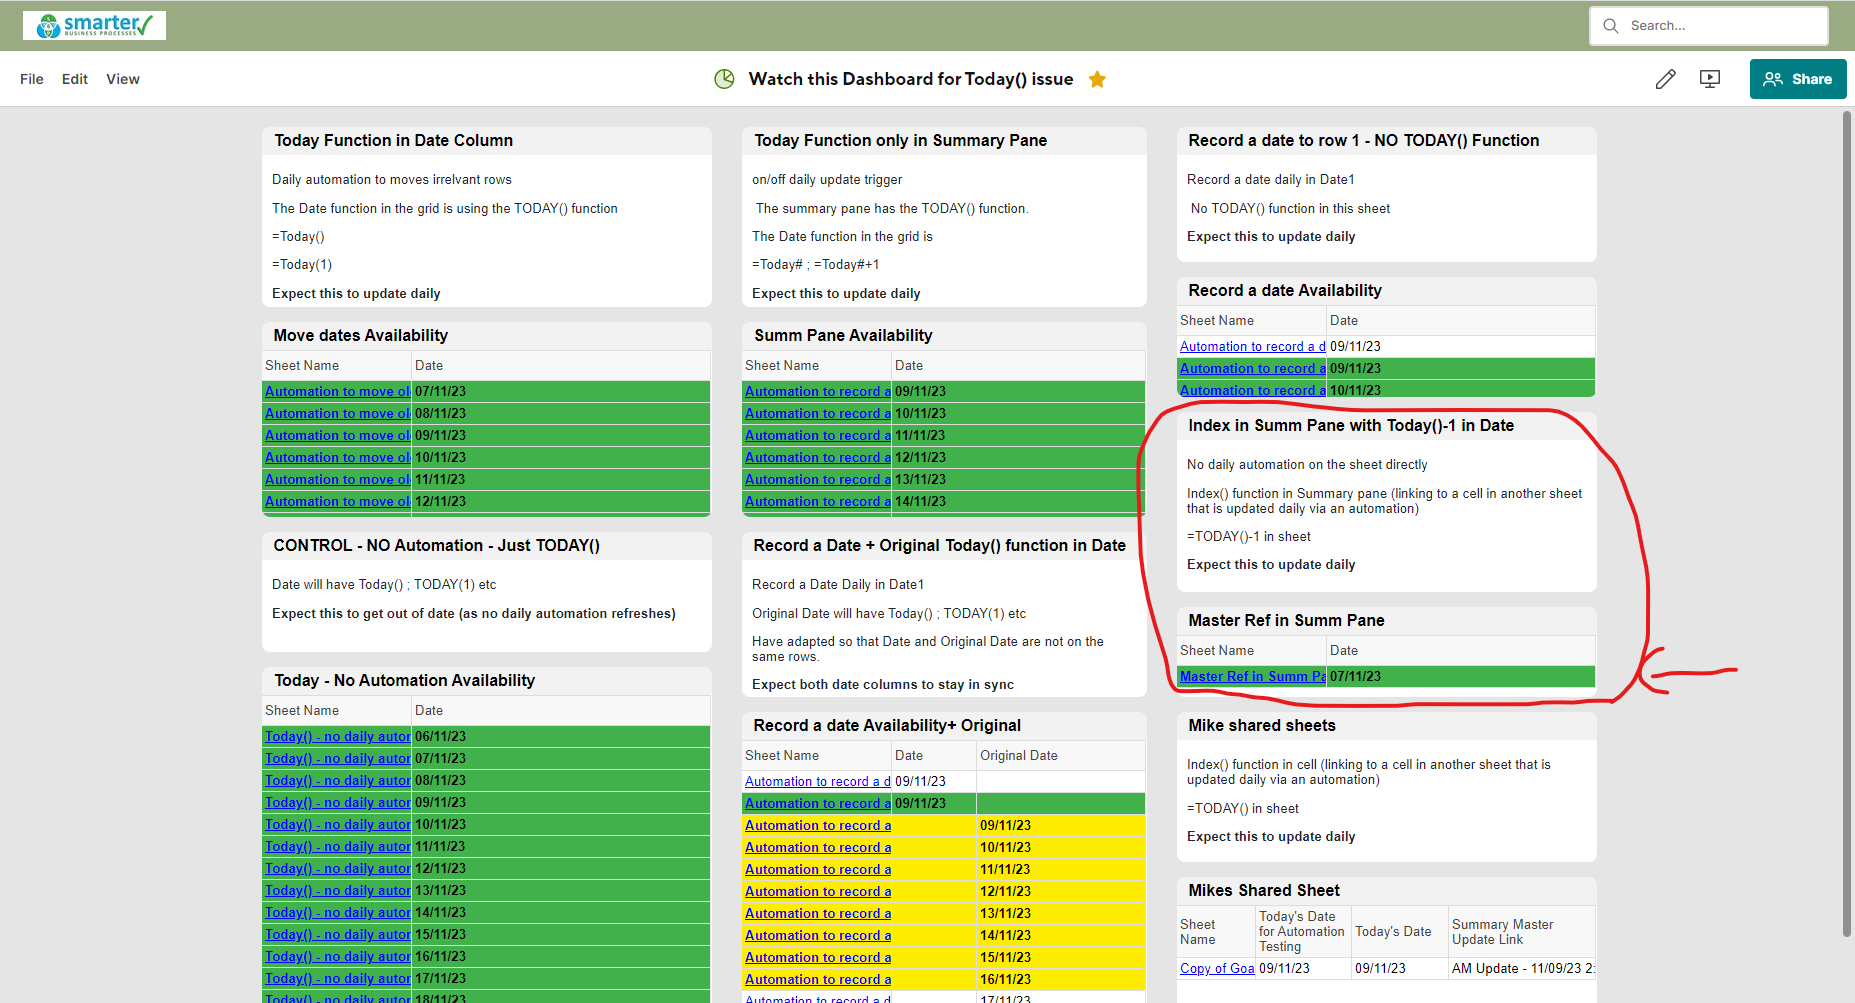This screenshot has height=1003, width=1855.
Task: Click =TODAY()-1 in sheet text
Action: coord(1249,537)
